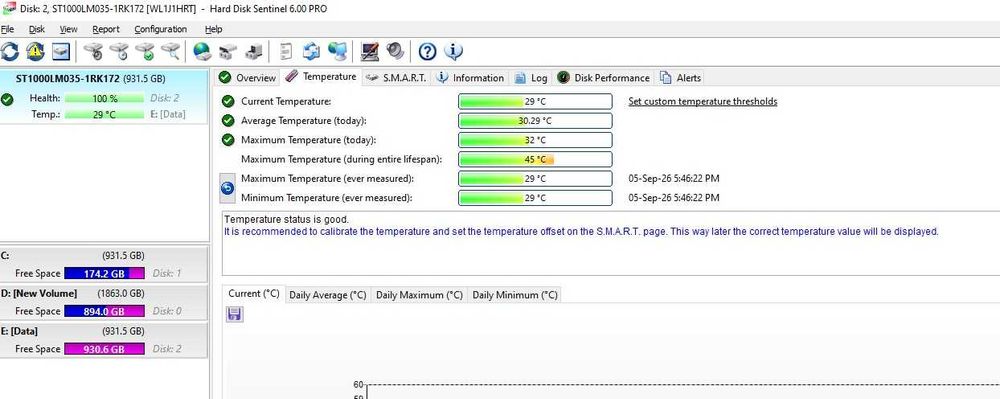This screenshot has width=1000, height=399.
Task: Select the Daily Minimum (°C) tab
Action: (515, 295)
